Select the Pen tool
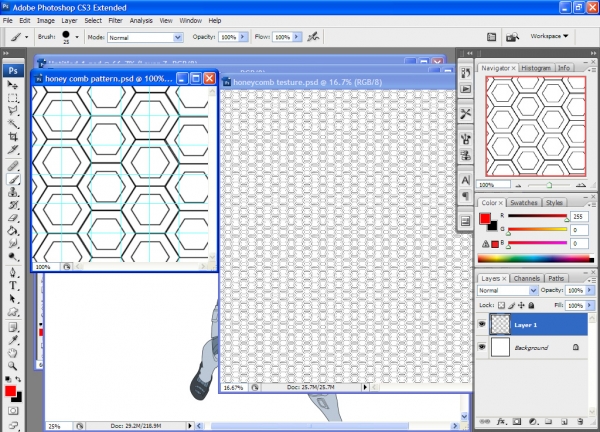Viewport: 600px width, 432px height. 13,272
